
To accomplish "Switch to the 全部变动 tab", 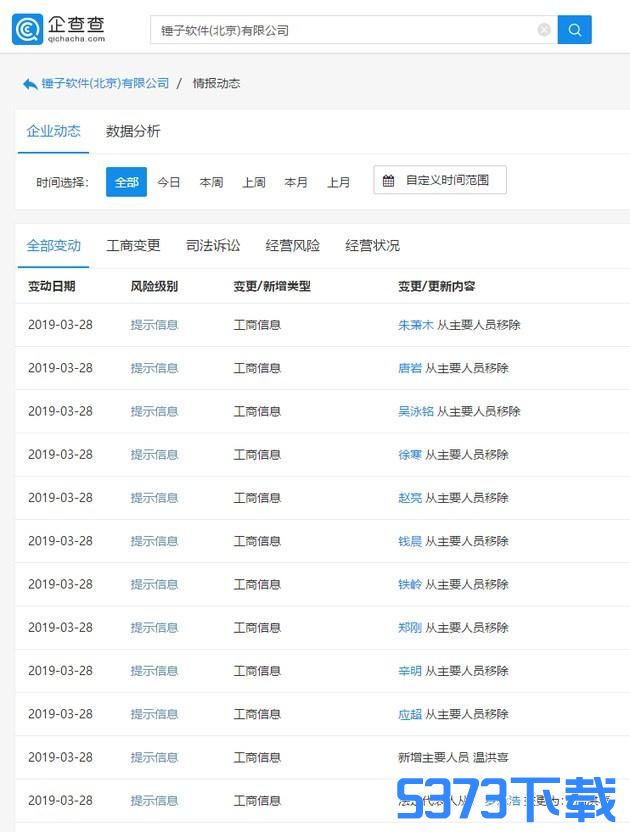I will pos(53,246).
